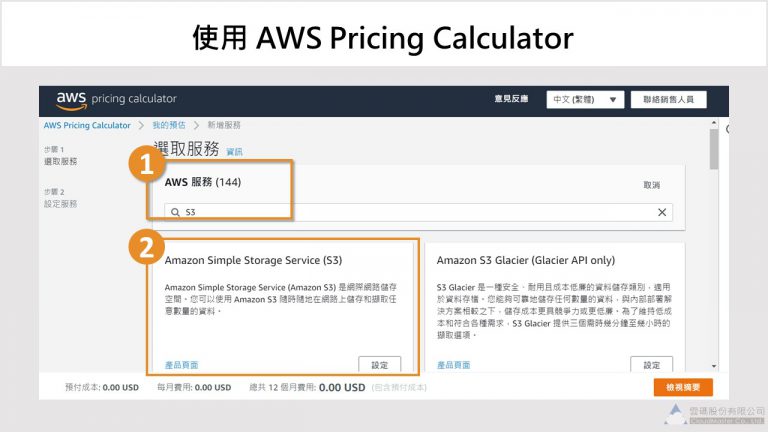Go to AWS Pricing Calculator breadcrumb
This screenshot has width=768, height=432.
click(87, 126)
